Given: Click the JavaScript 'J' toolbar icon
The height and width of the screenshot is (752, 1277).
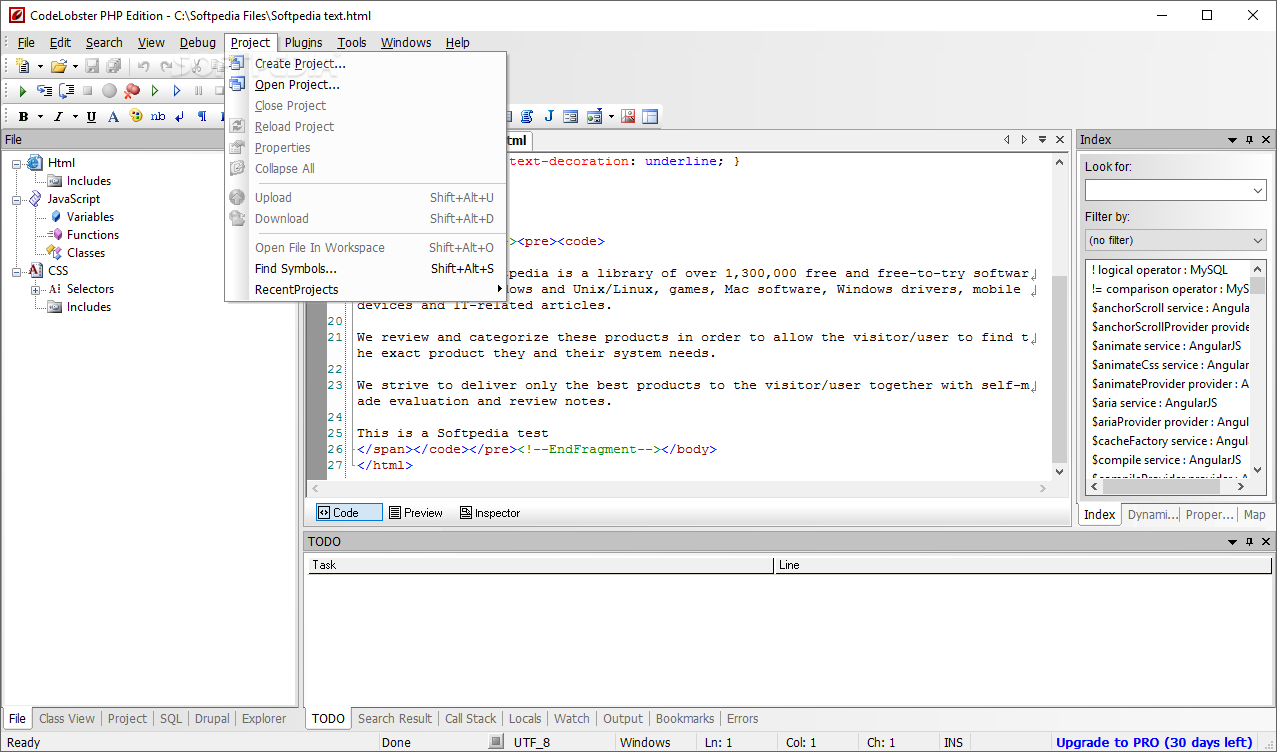Looking at the screenshot, I should (549, 117).
